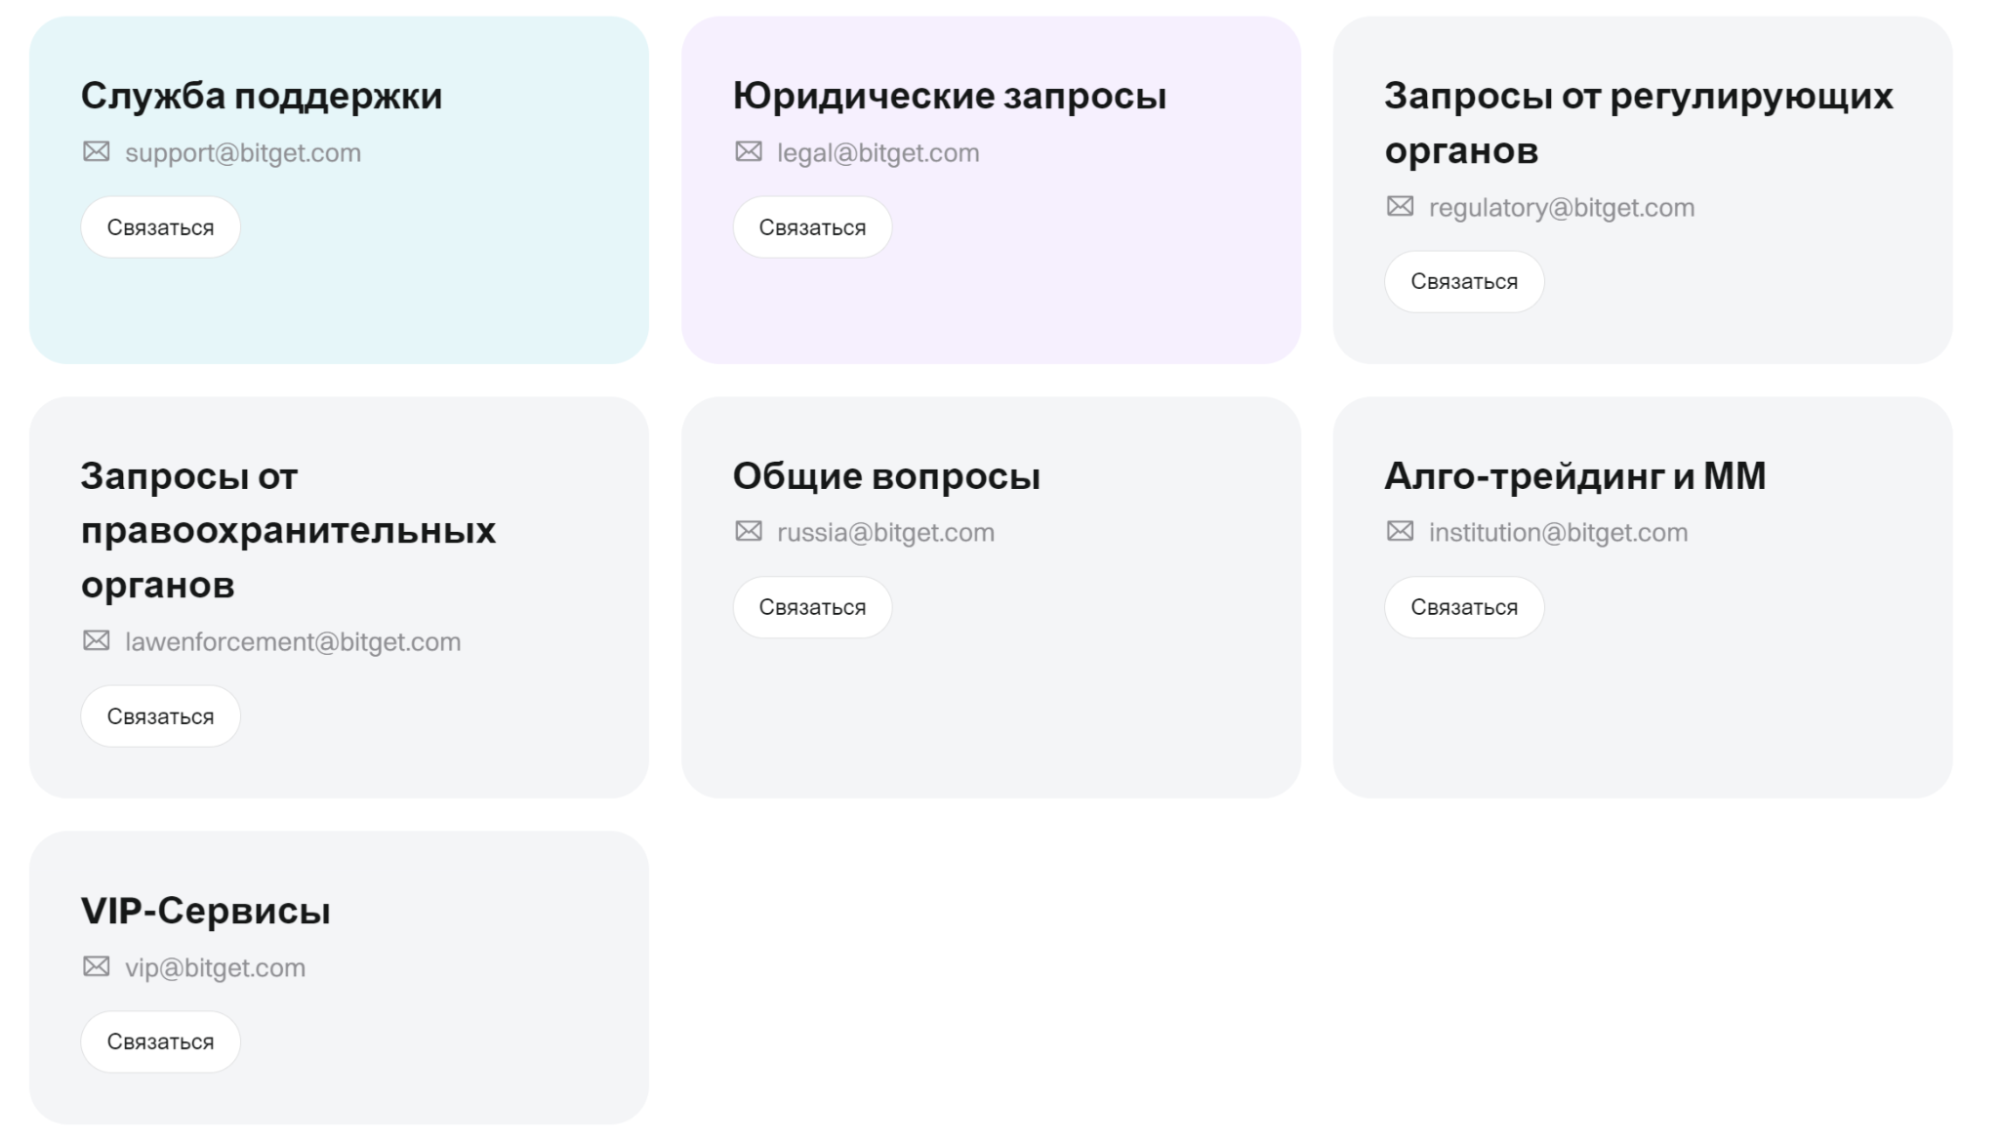
Task: Open the legal@bitget.com email address
Action: 878,153
